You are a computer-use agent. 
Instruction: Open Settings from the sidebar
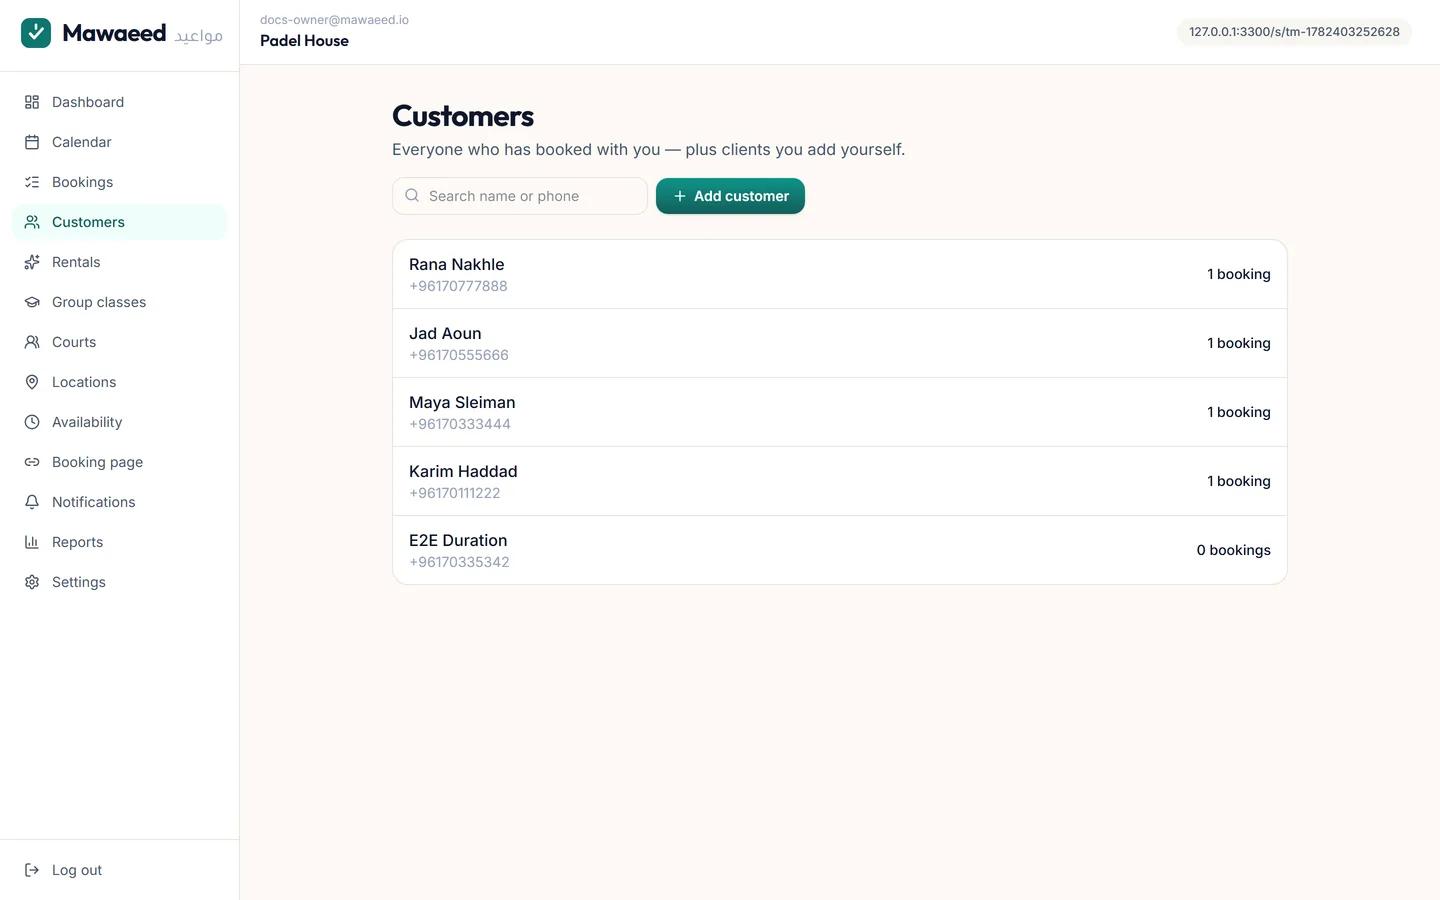pyautogui.click(x=120, y=582)
